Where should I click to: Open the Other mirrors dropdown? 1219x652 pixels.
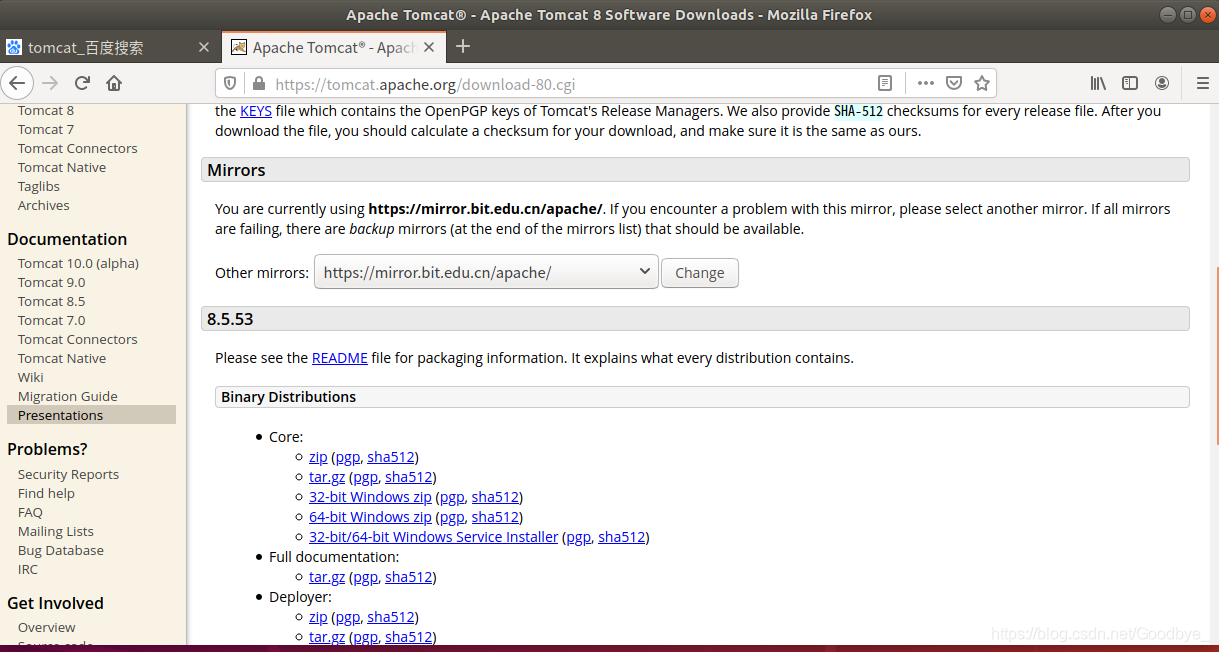486,272
